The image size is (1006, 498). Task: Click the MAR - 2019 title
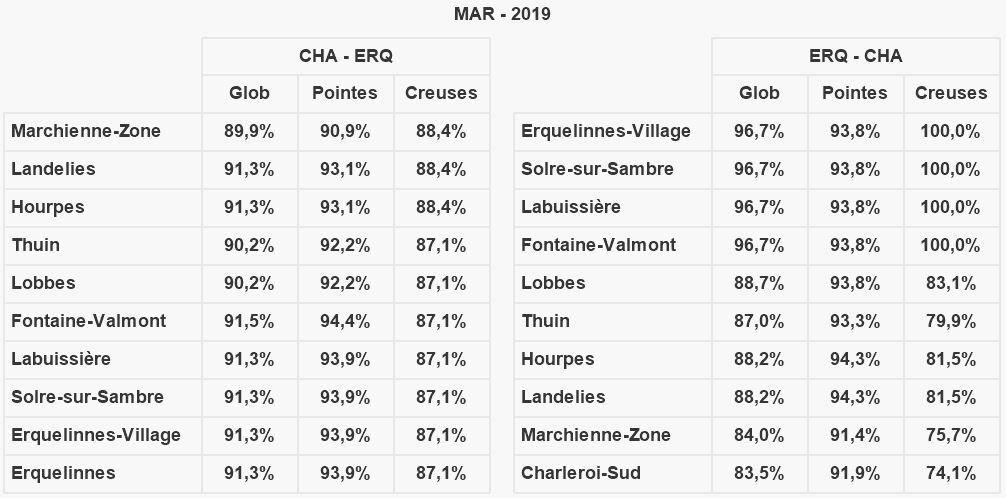coord(502,14)
